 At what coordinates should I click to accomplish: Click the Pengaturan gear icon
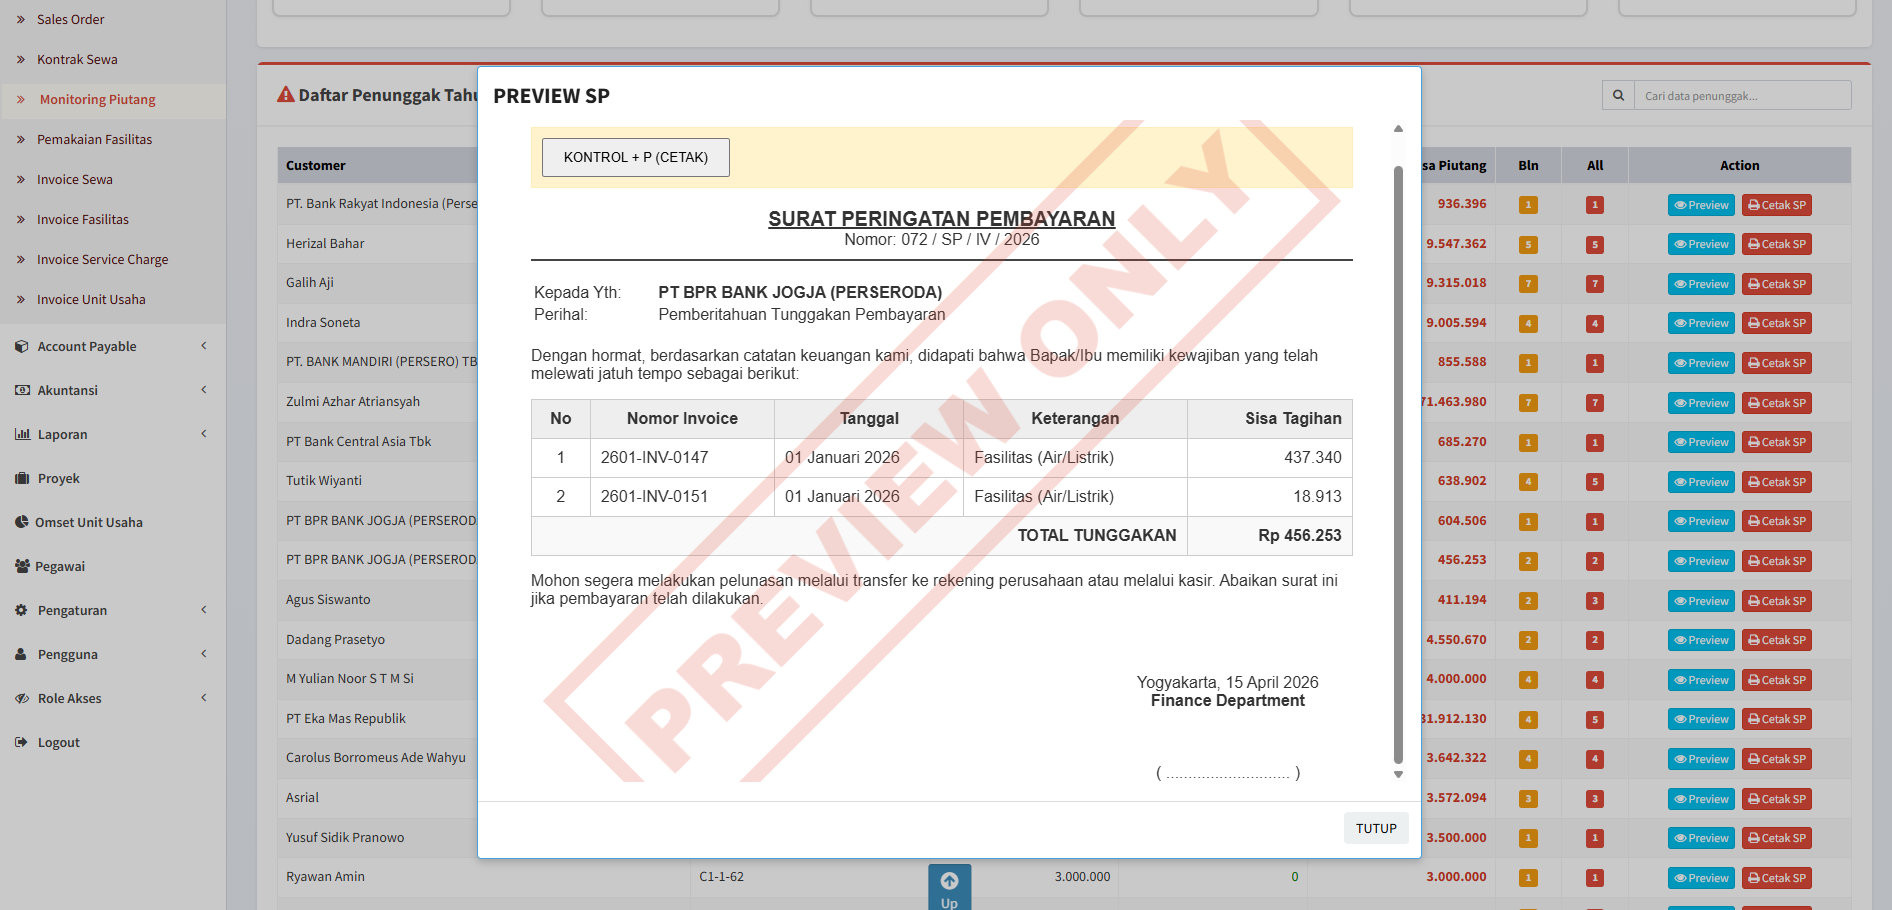point(22,611)
